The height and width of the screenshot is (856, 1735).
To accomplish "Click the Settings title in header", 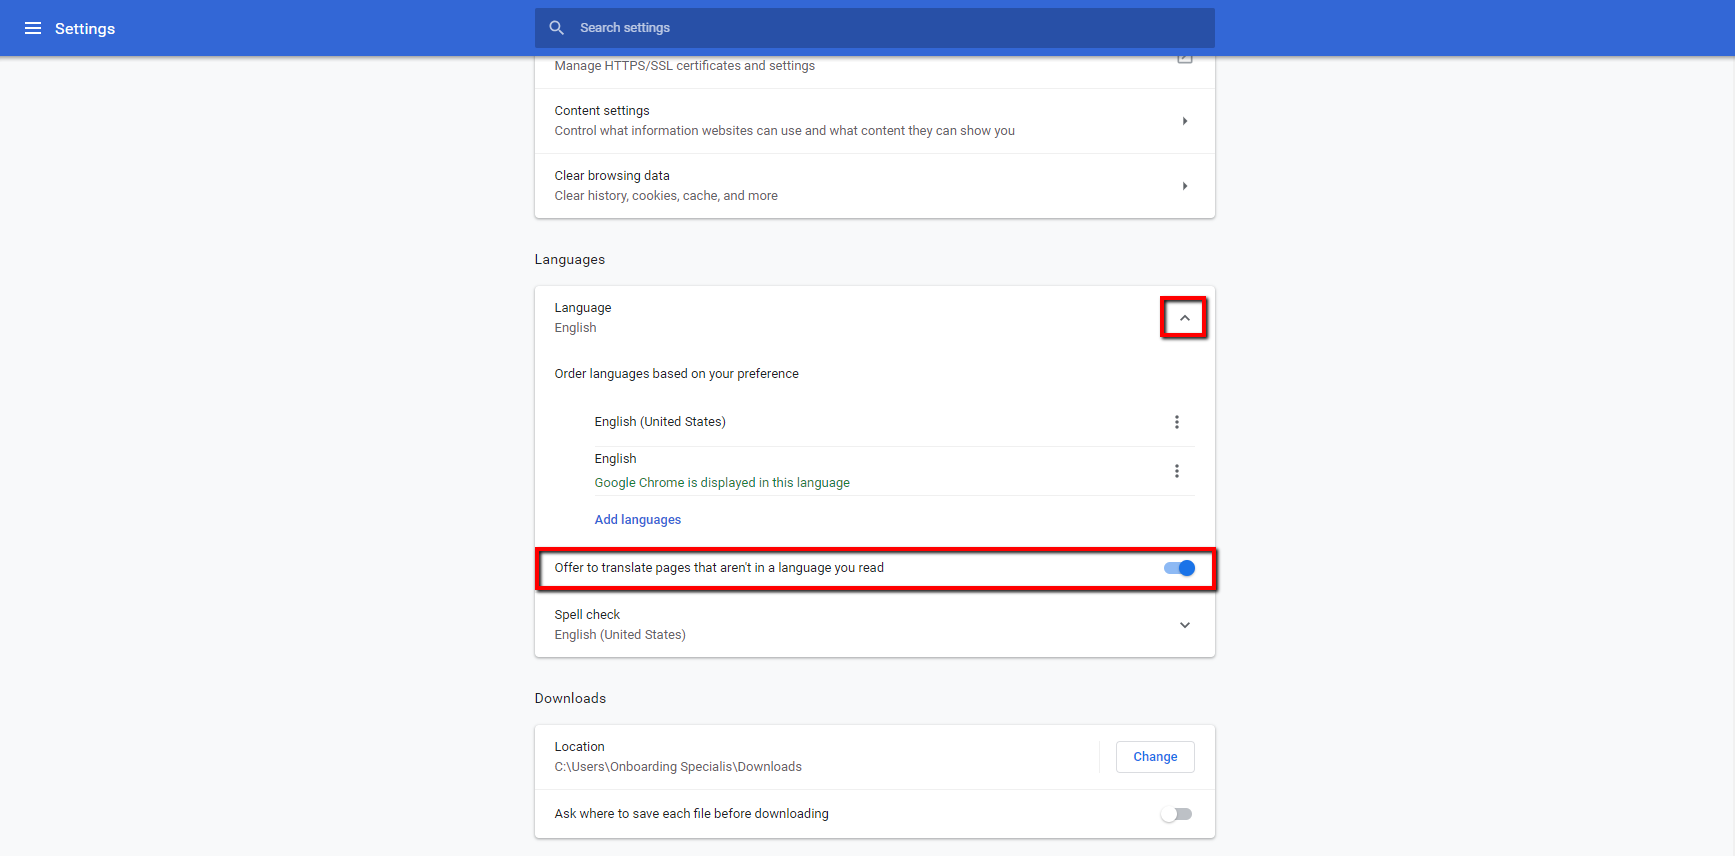I will (x=85, y=29).
